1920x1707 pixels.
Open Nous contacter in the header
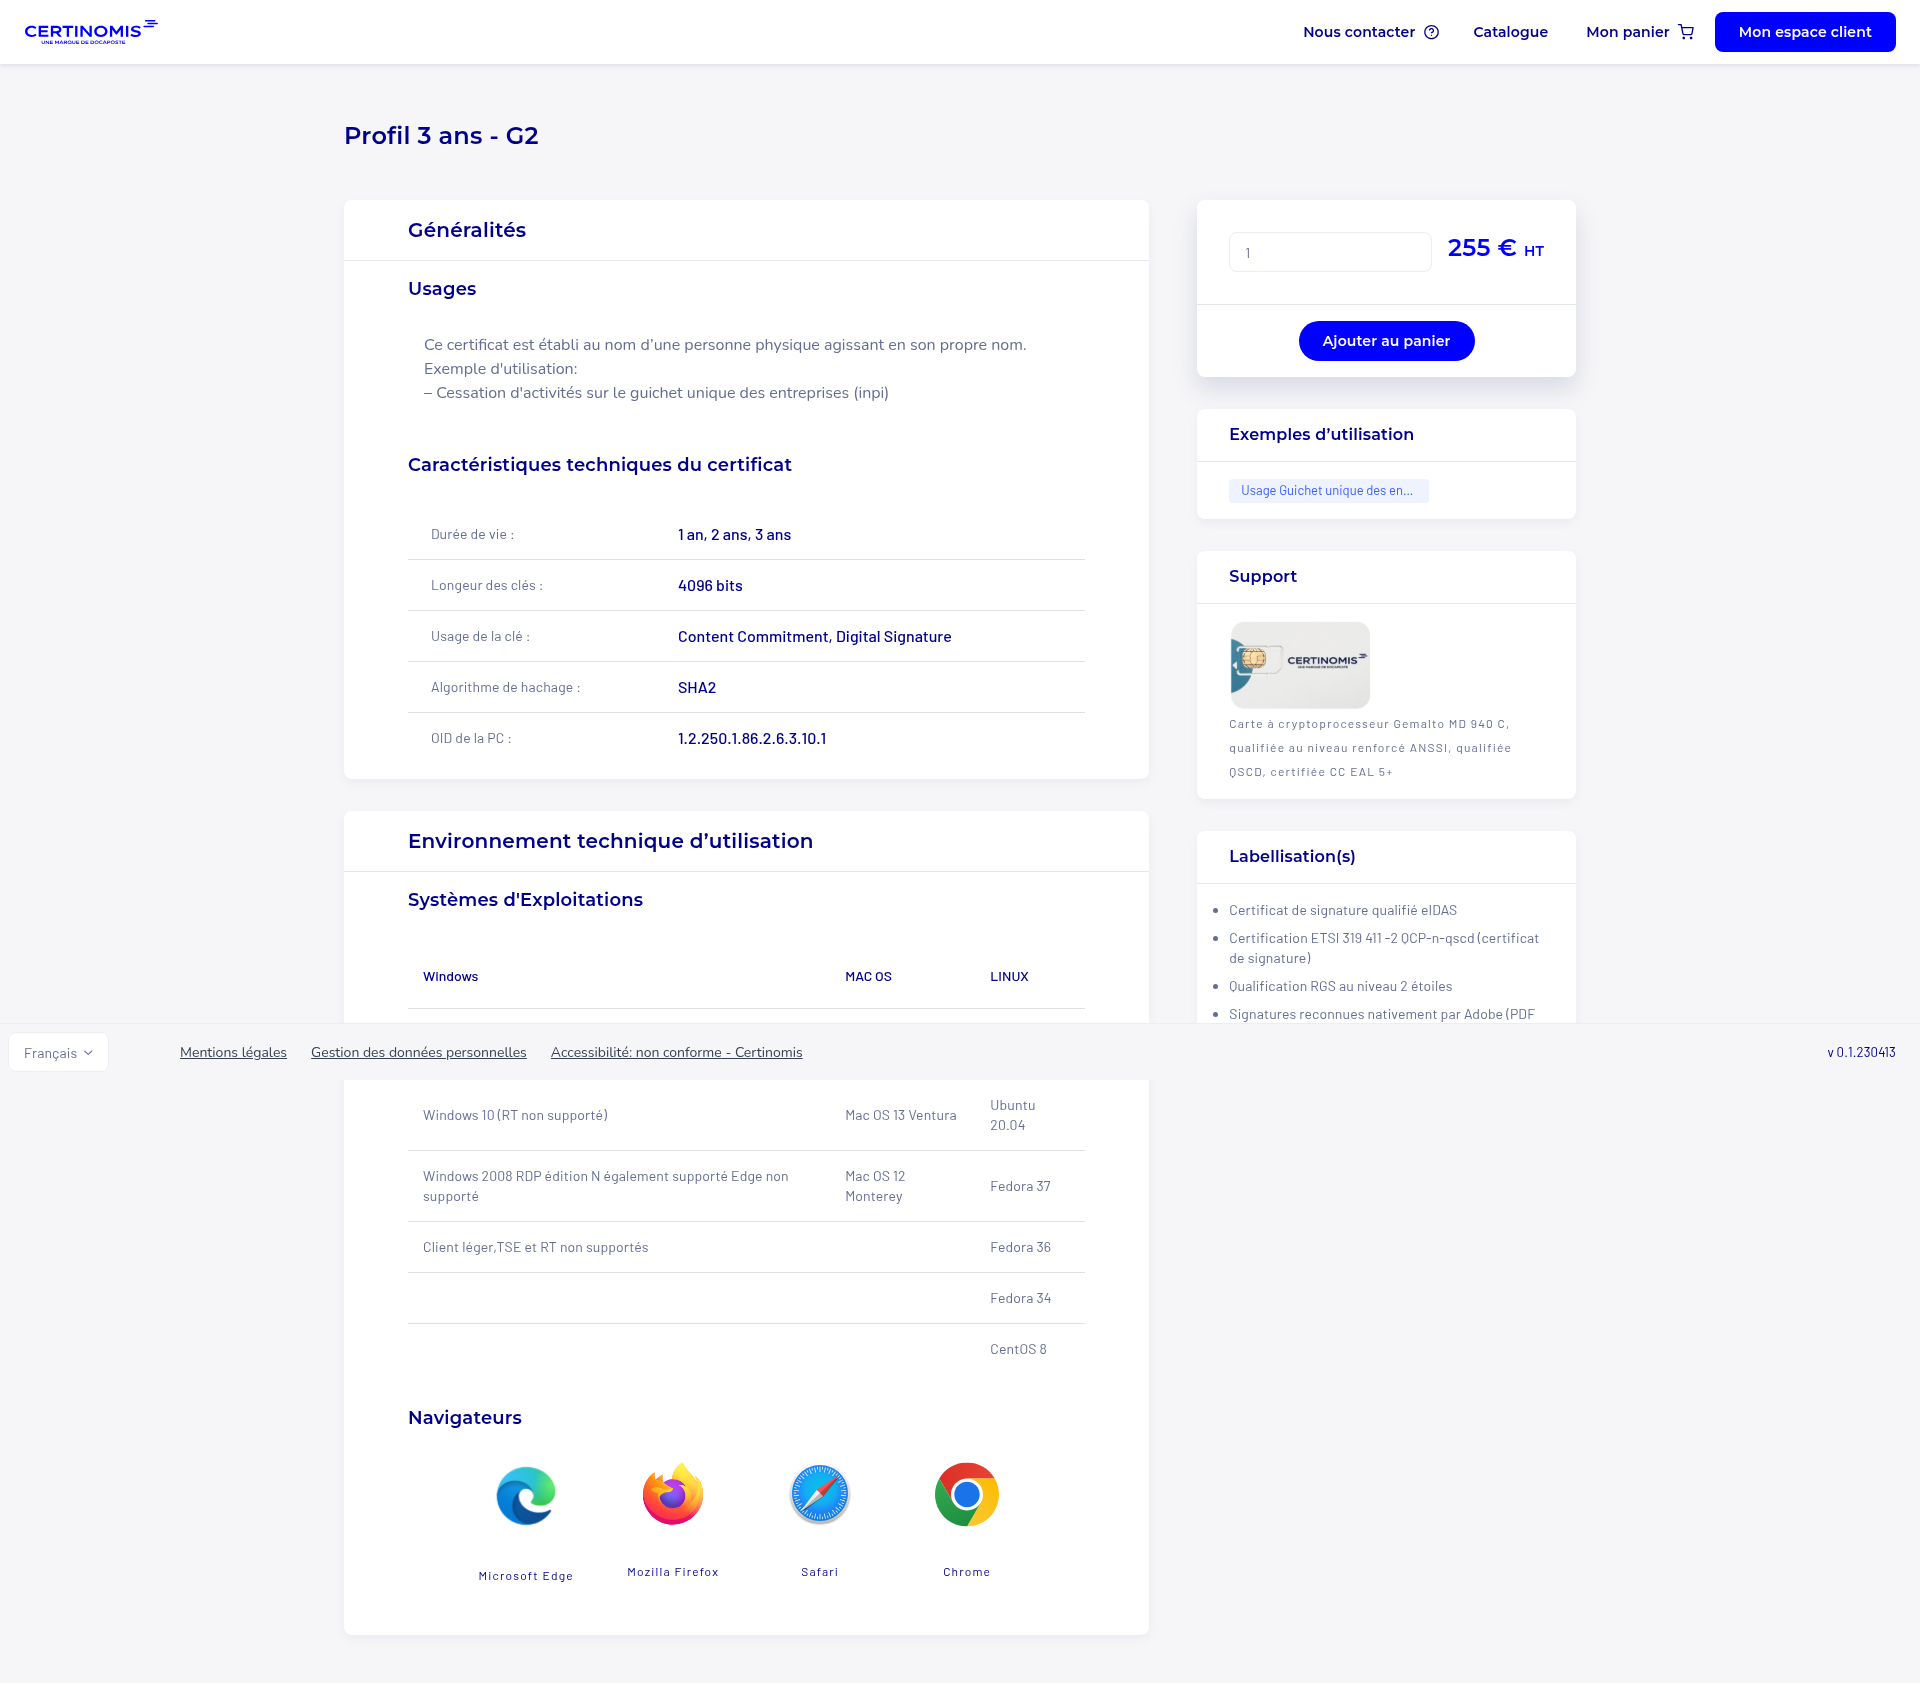[x=1358, y=32]
